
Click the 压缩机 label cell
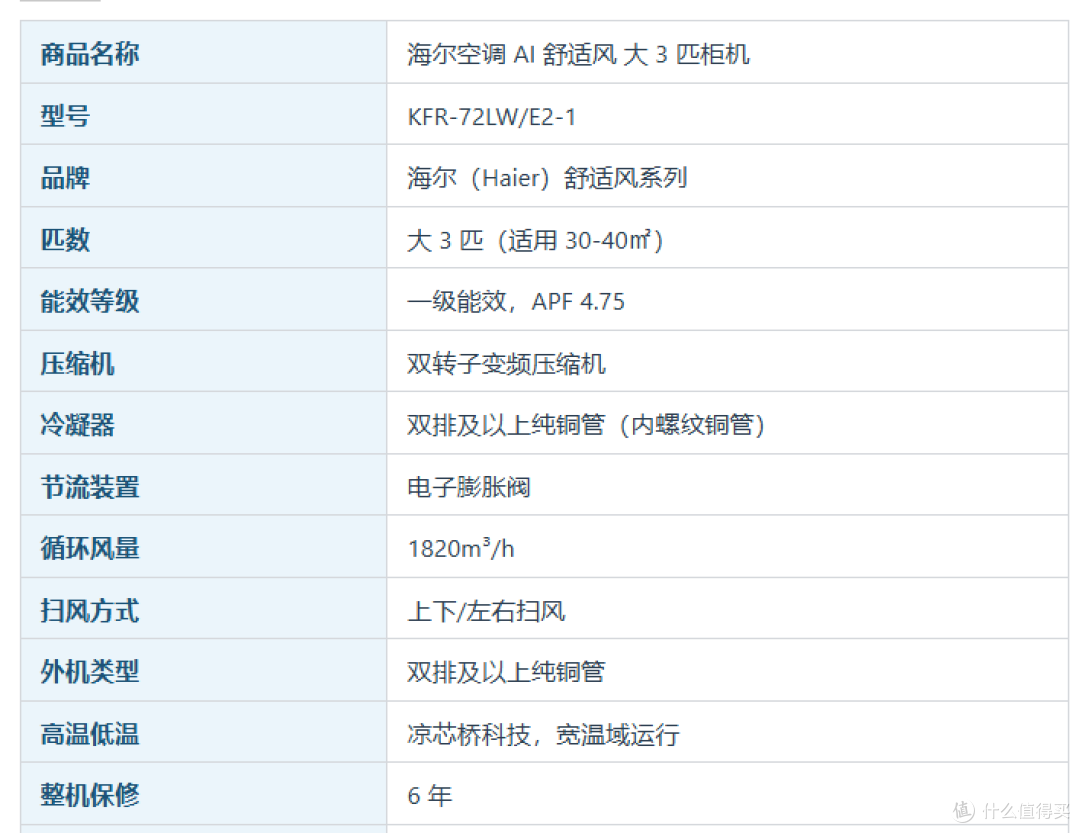click(x=203, y=362)
